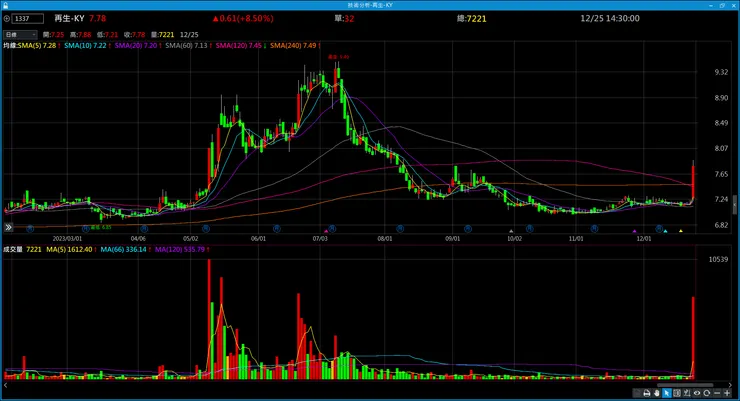Click the left scroll arrow below volume chart
The image size is (740, 401).
[x=6, y=385]
